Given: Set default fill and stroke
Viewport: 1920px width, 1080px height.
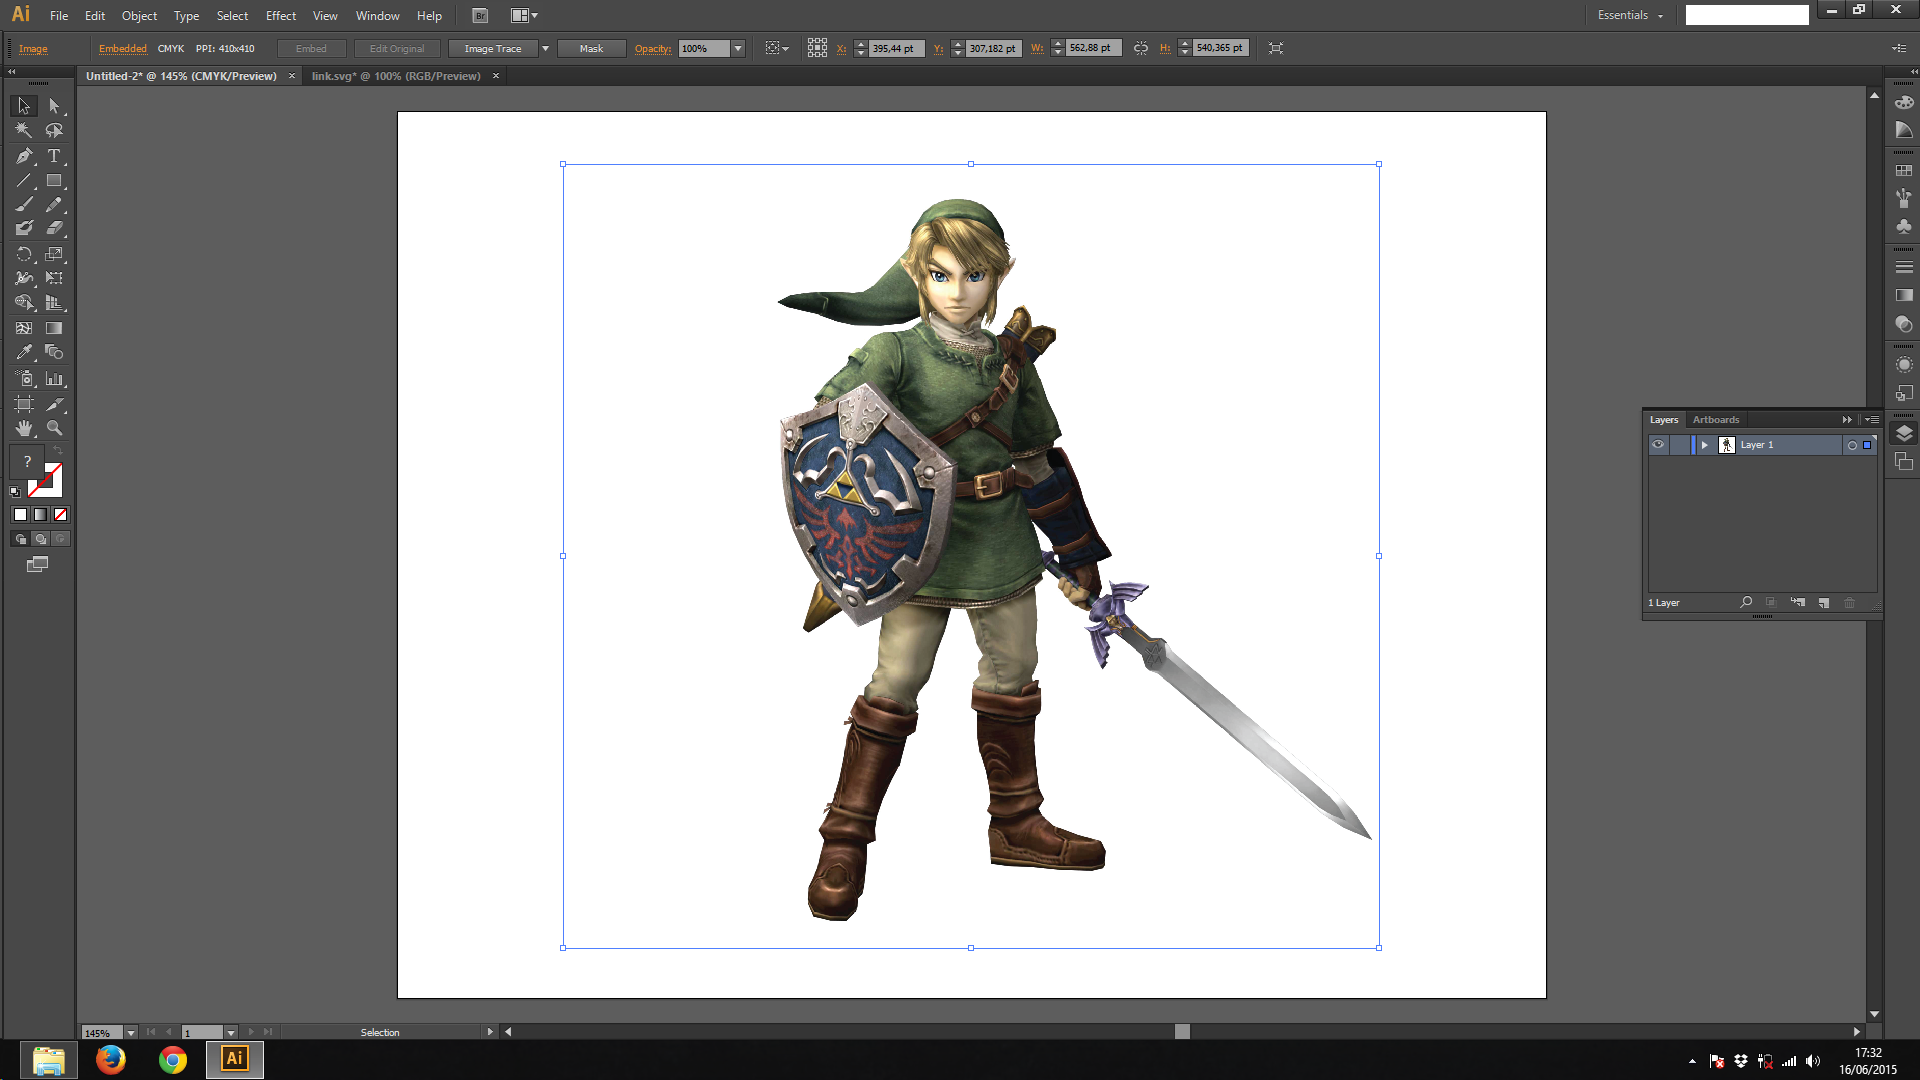Looking at the screenshot, I should (x=15, y=491).
